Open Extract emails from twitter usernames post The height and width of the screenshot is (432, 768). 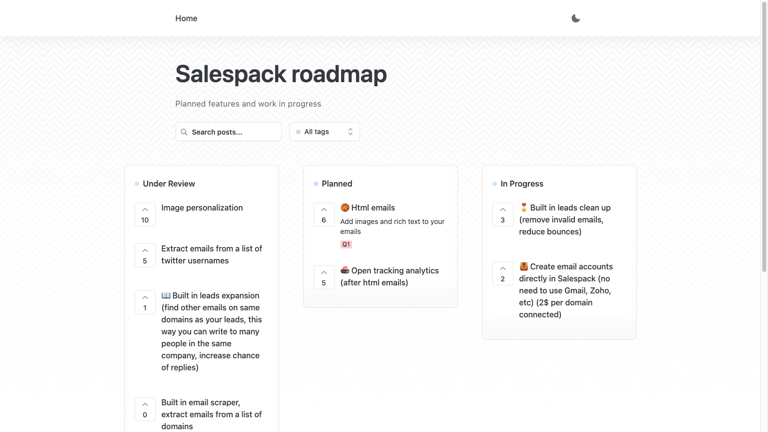212,255
